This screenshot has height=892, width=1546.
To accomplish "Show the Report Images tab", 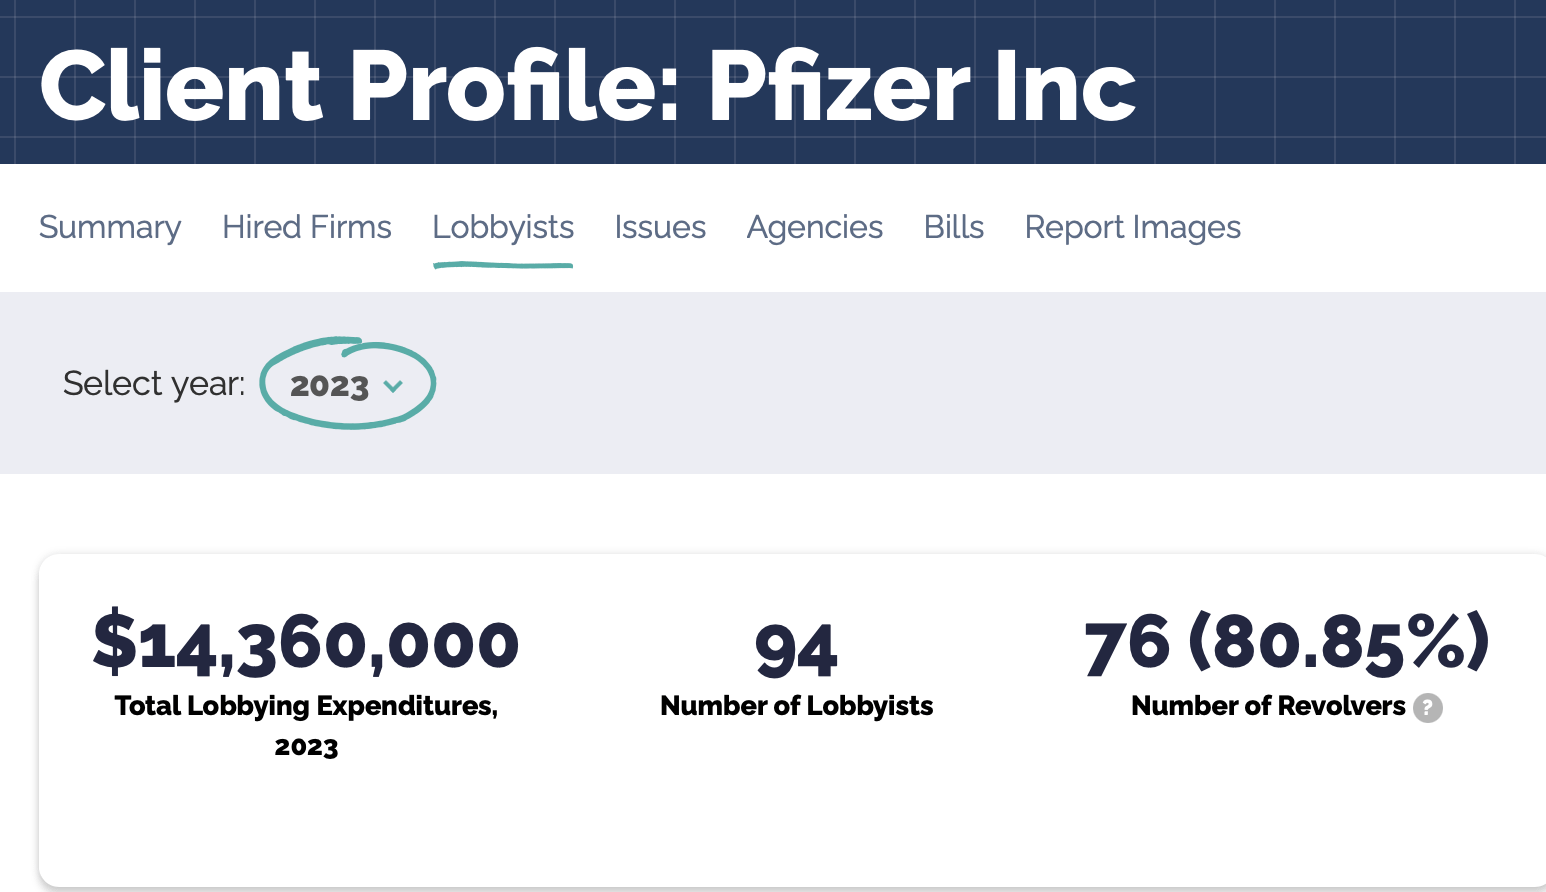I will click(x=1133, y=228).
